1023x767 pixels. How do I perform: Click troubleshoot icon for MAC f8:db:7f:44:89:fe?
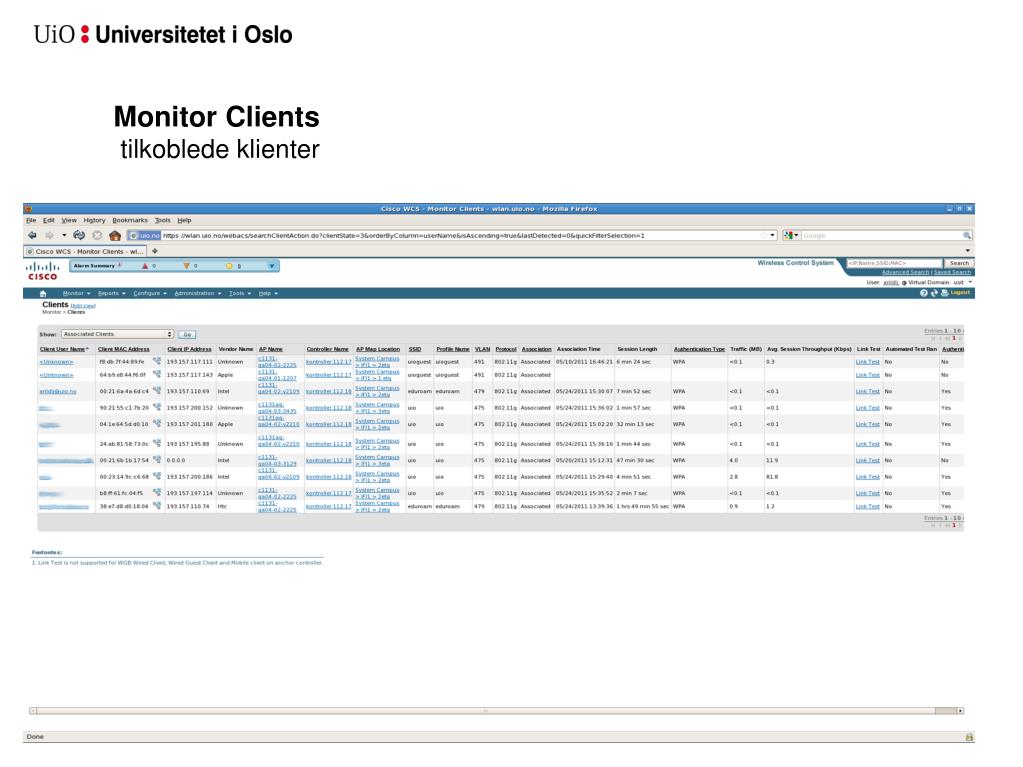click(157, 361)
